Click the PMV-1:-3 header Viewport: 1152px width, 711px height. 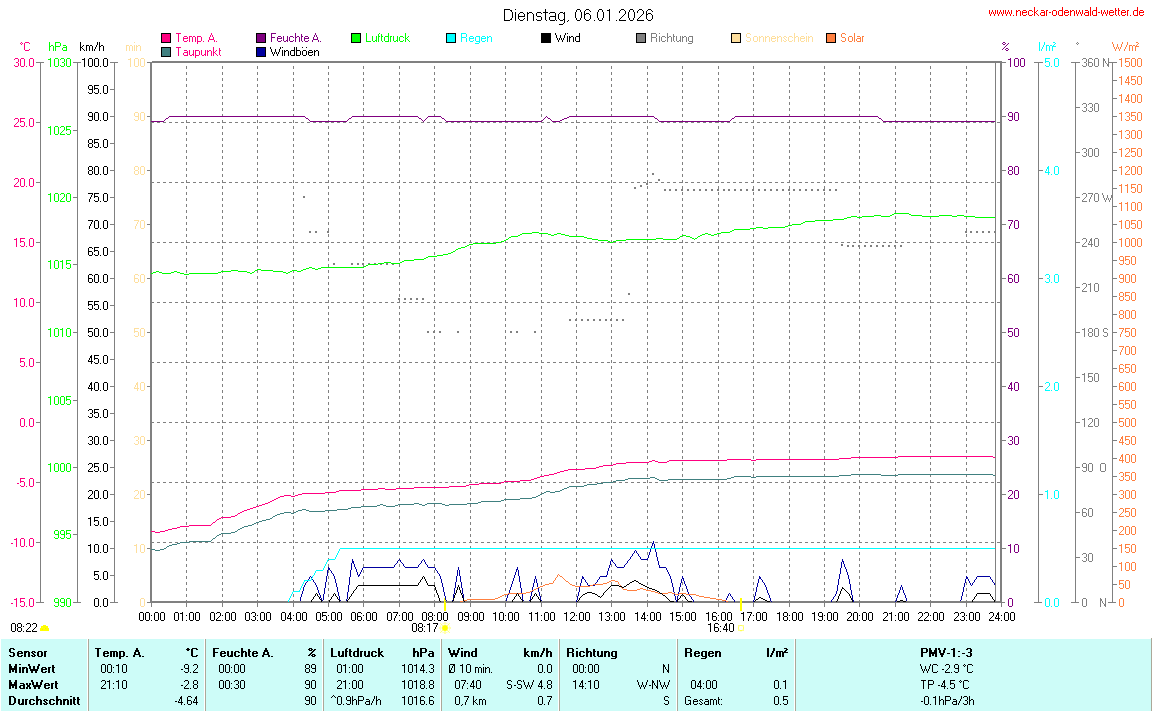point(948,653)
